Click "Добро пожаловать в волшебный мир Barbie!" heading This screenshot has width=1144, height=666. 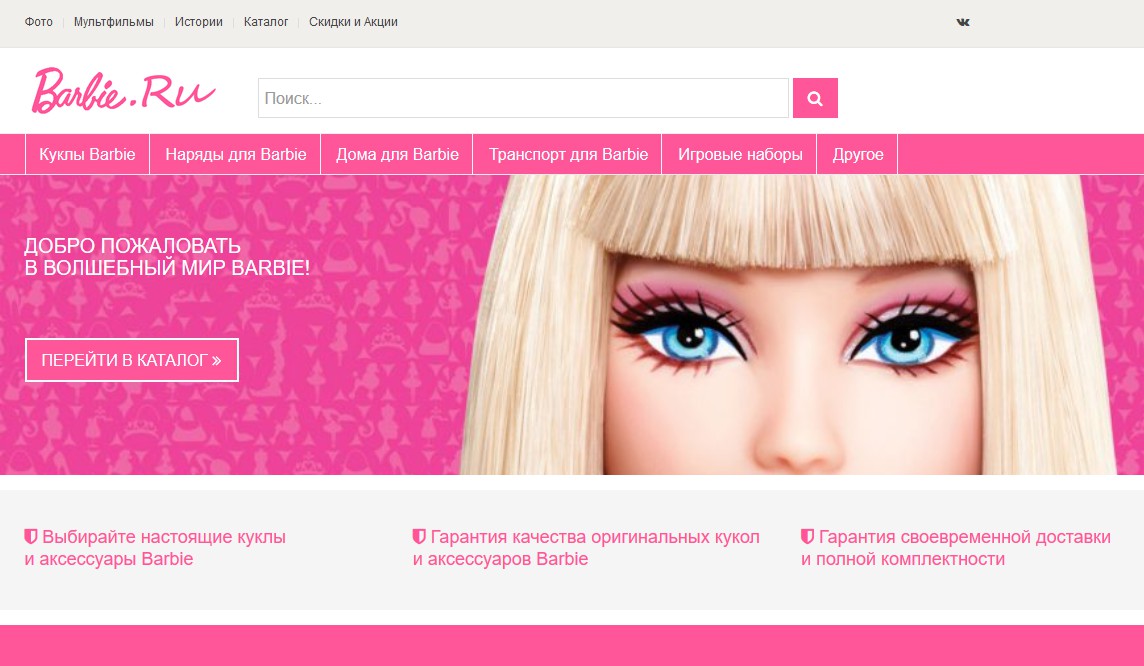coord(167,257)
